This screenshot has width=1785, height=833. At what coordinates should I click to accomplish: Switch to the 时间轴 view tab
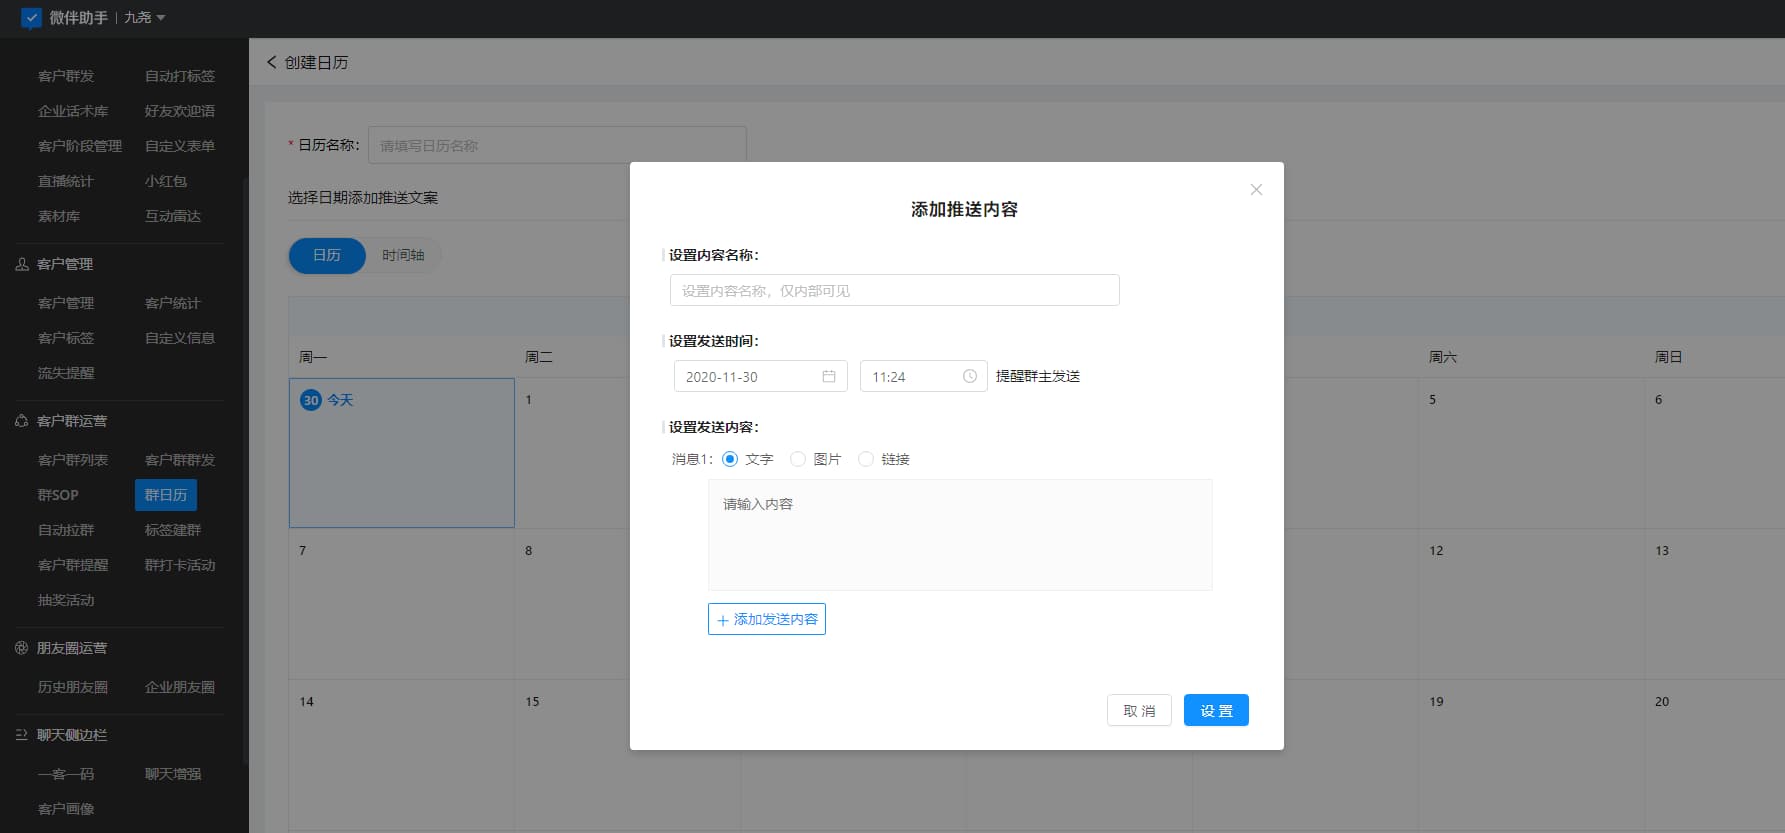click(403, 255)
